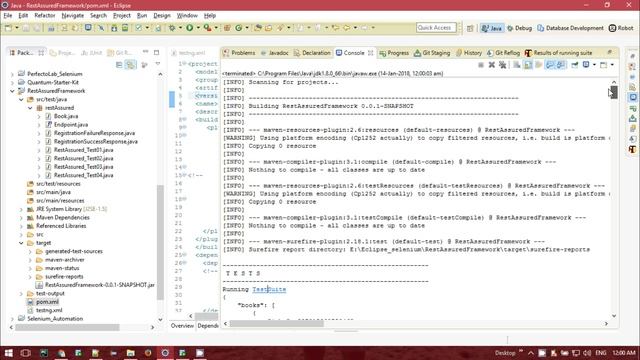The image size is (640, 360).
Task: Expand the PerfectoLab_Selenium project
Action: [x=12, y=74]
